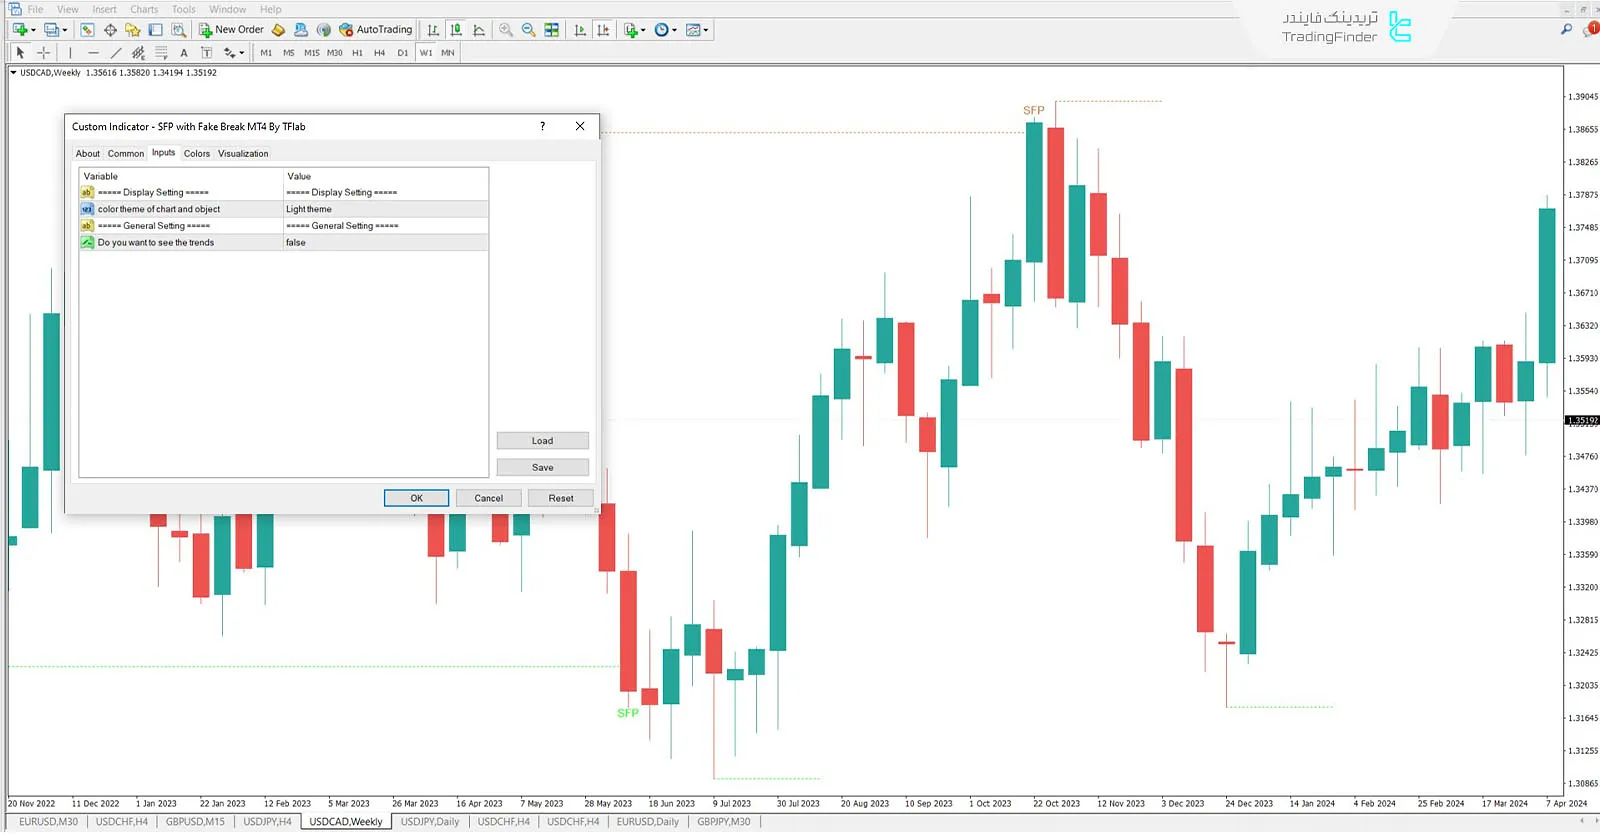Toggle the Terminal panel icon
The height and width of the screenshot is (834, 1600).
tap(155, 30)
